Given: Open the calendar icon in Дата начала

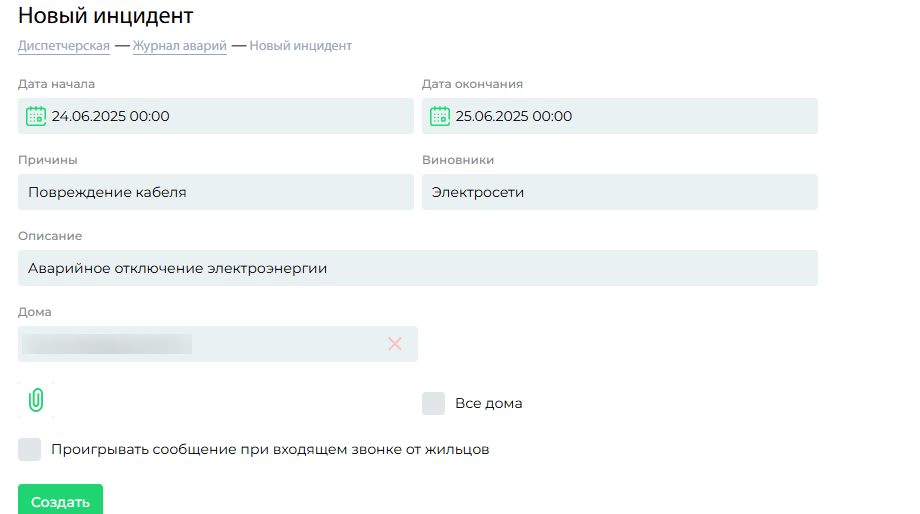Looking at the screenshot, I should point(36,116).
